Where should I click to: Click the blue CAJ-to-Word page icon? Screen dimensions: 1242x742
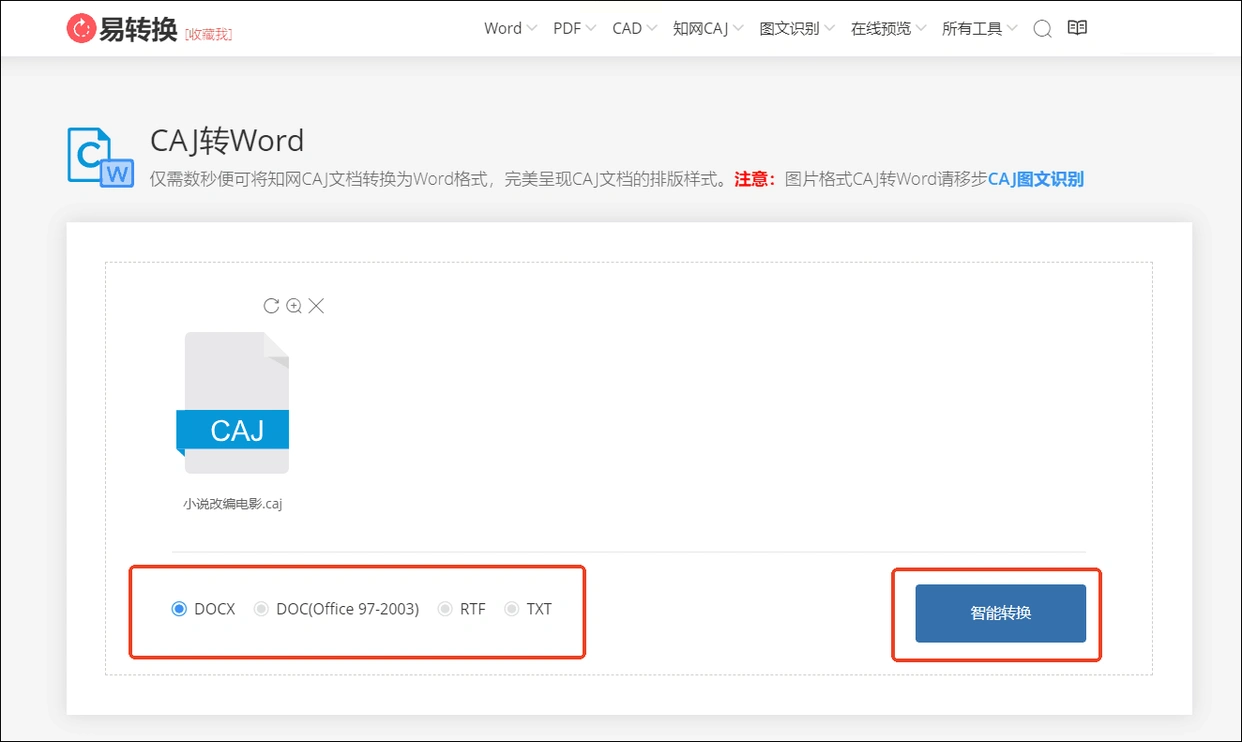(x=100, y=157)
